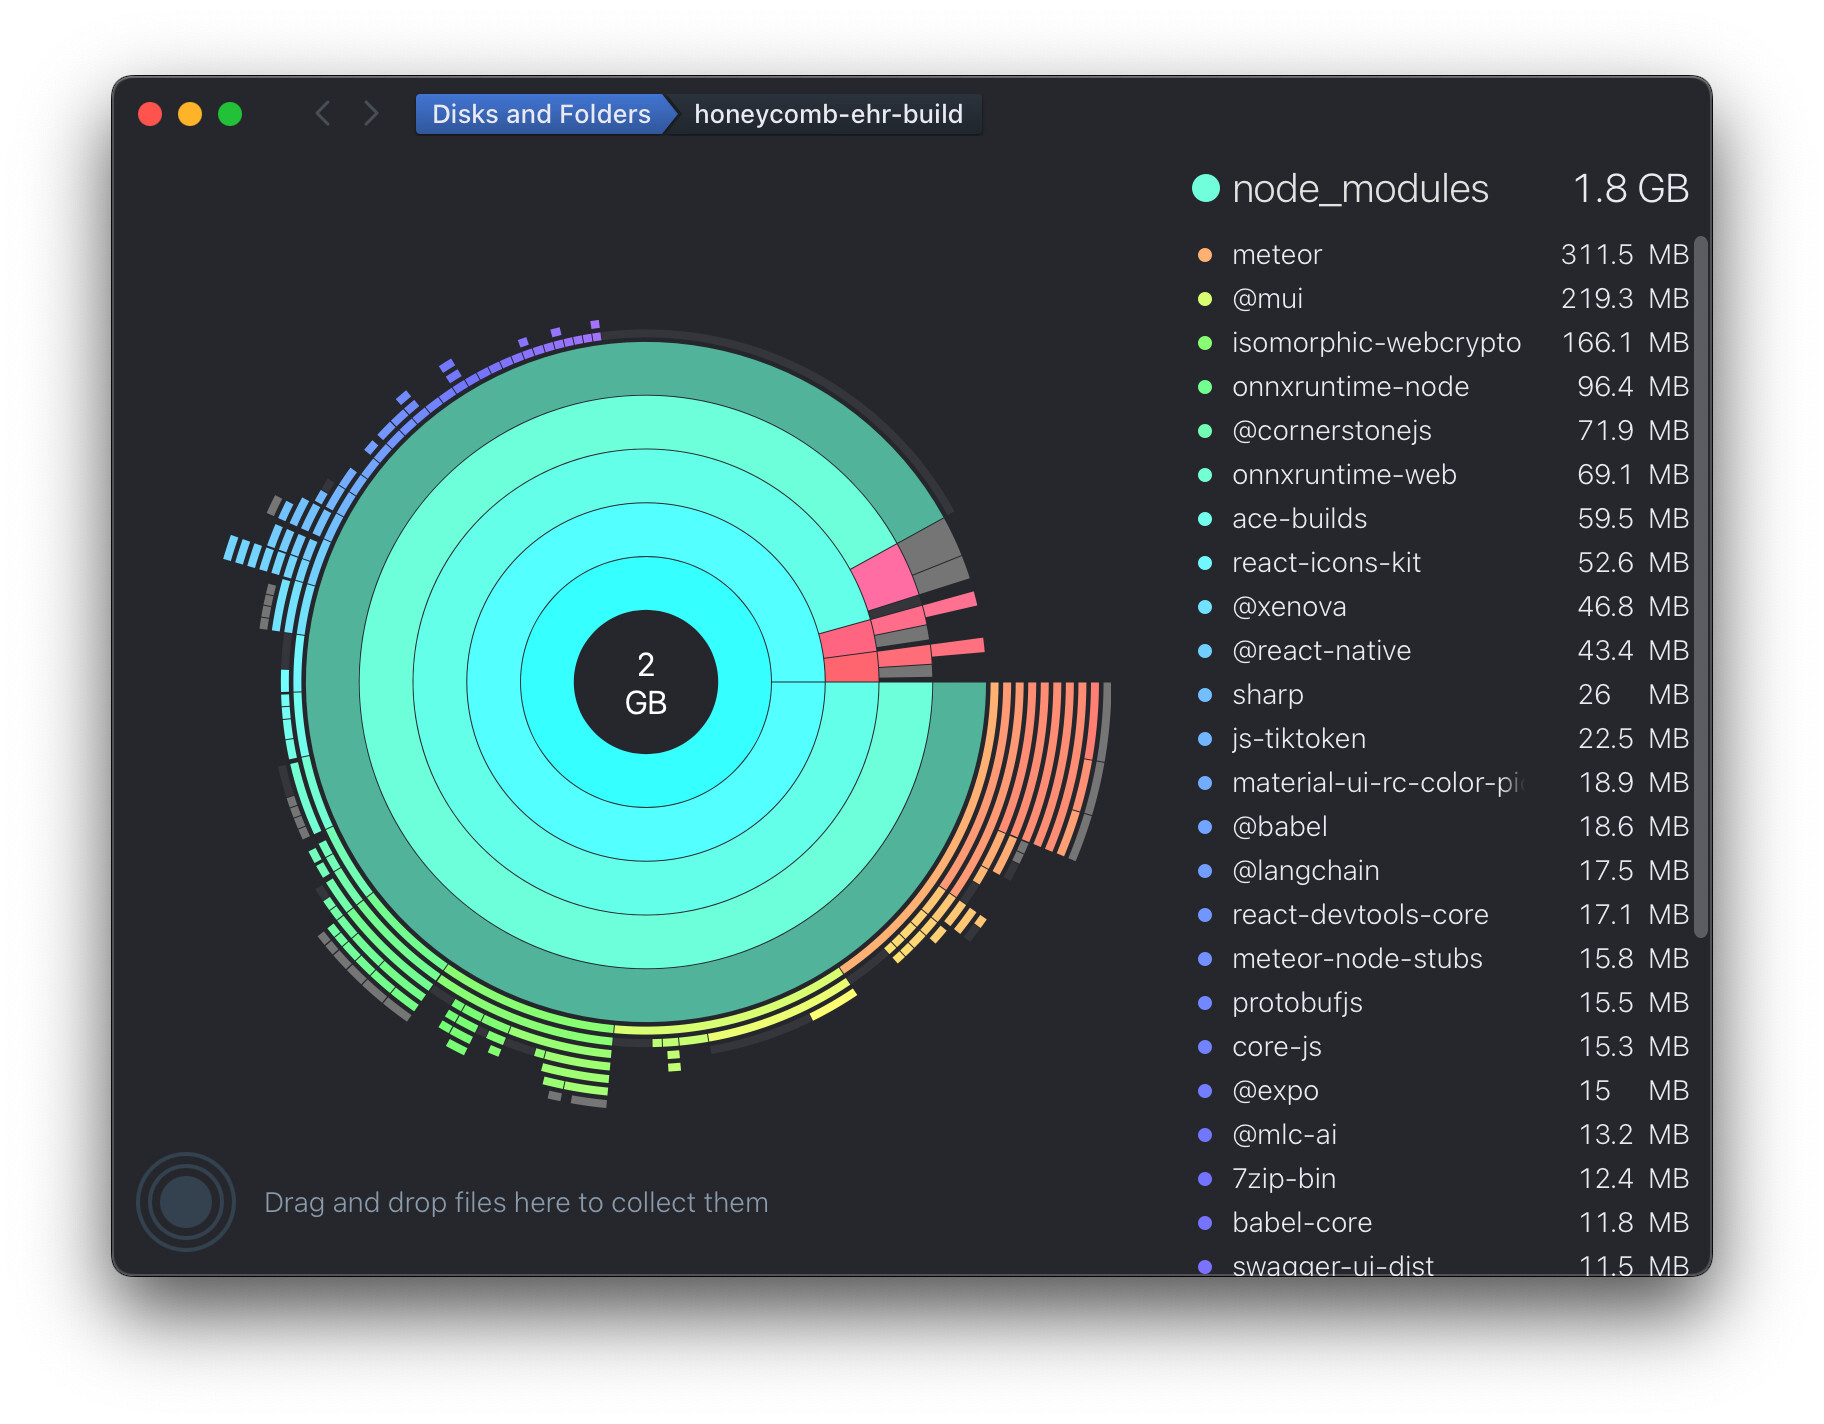Select honeycomb-ehr-build breadcrumb
Viewport: 1824px width, 1424px height.
[x=828, y=114]
